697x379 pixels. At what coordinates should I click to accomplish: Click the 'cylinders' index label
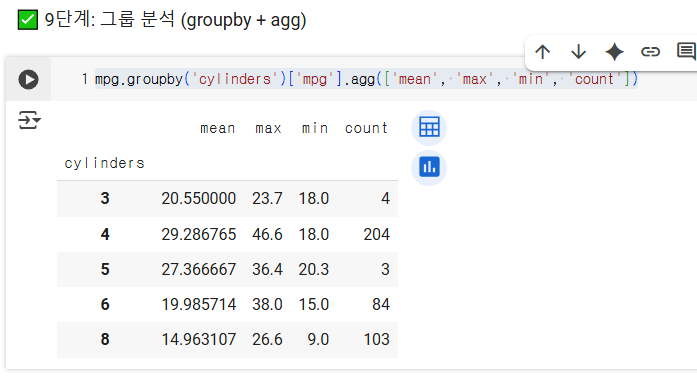[104, 164]
